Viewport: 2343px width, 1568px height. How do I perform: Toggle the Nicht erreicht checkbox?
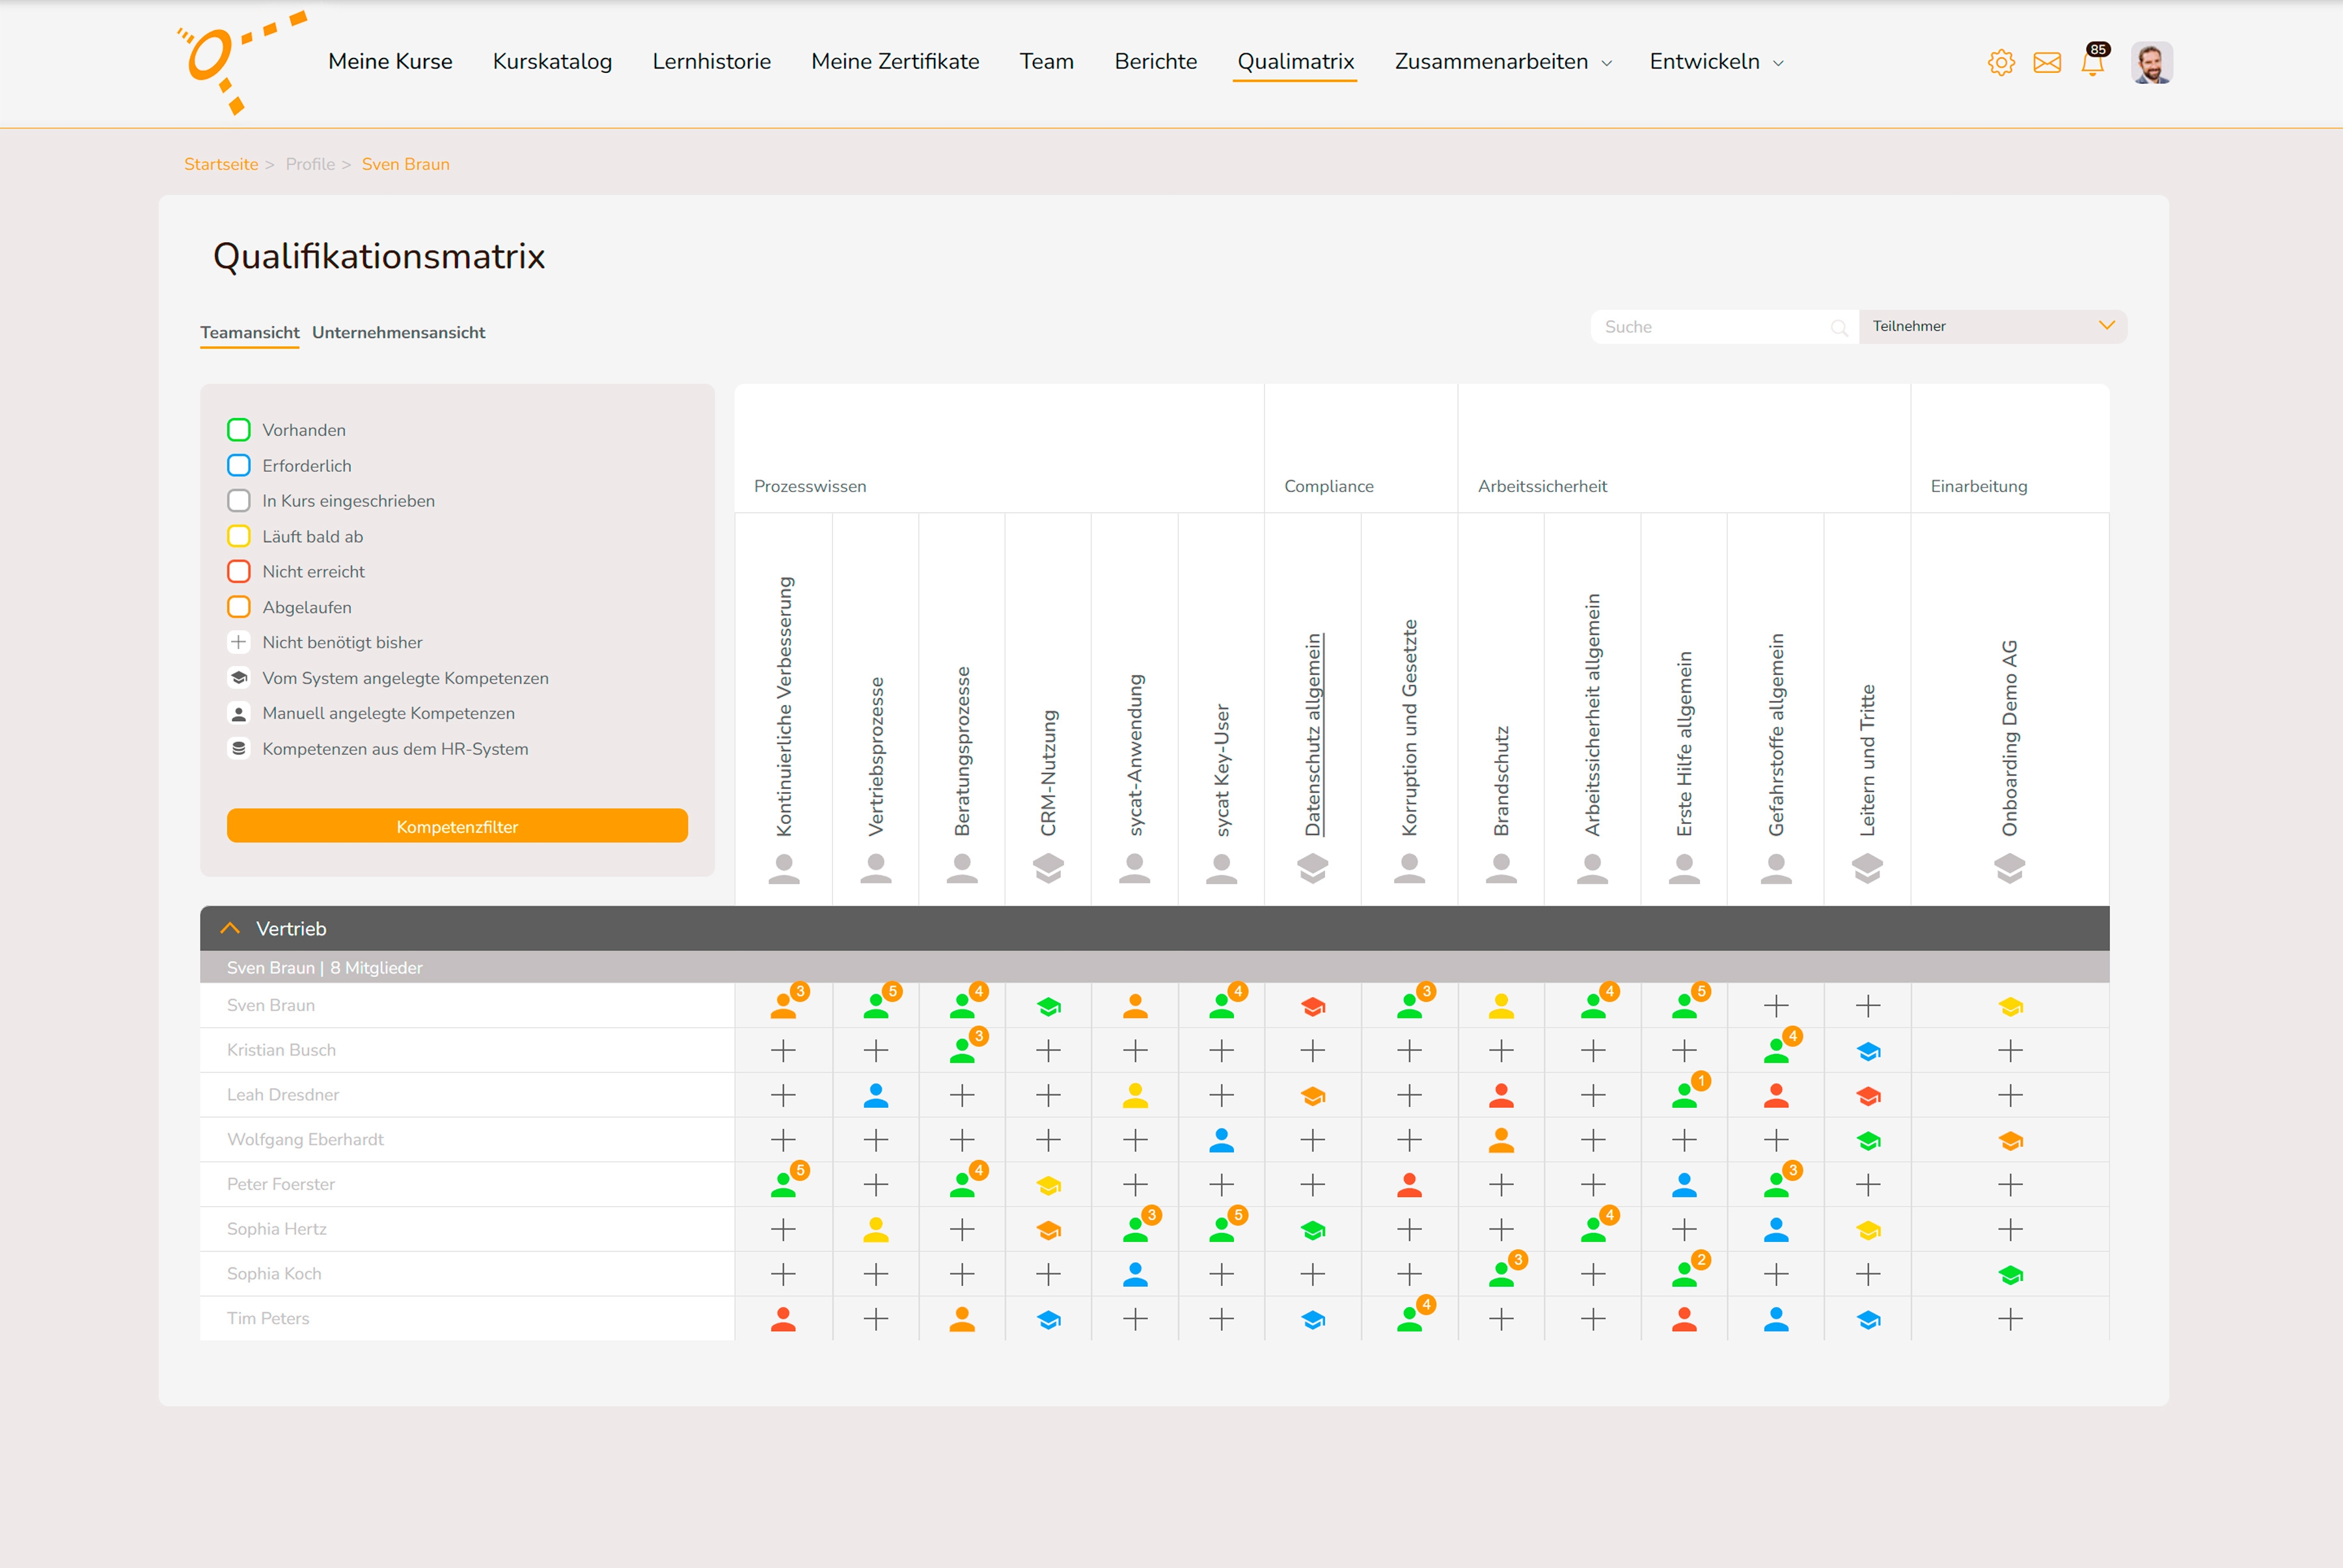click(x=238, y=572)
